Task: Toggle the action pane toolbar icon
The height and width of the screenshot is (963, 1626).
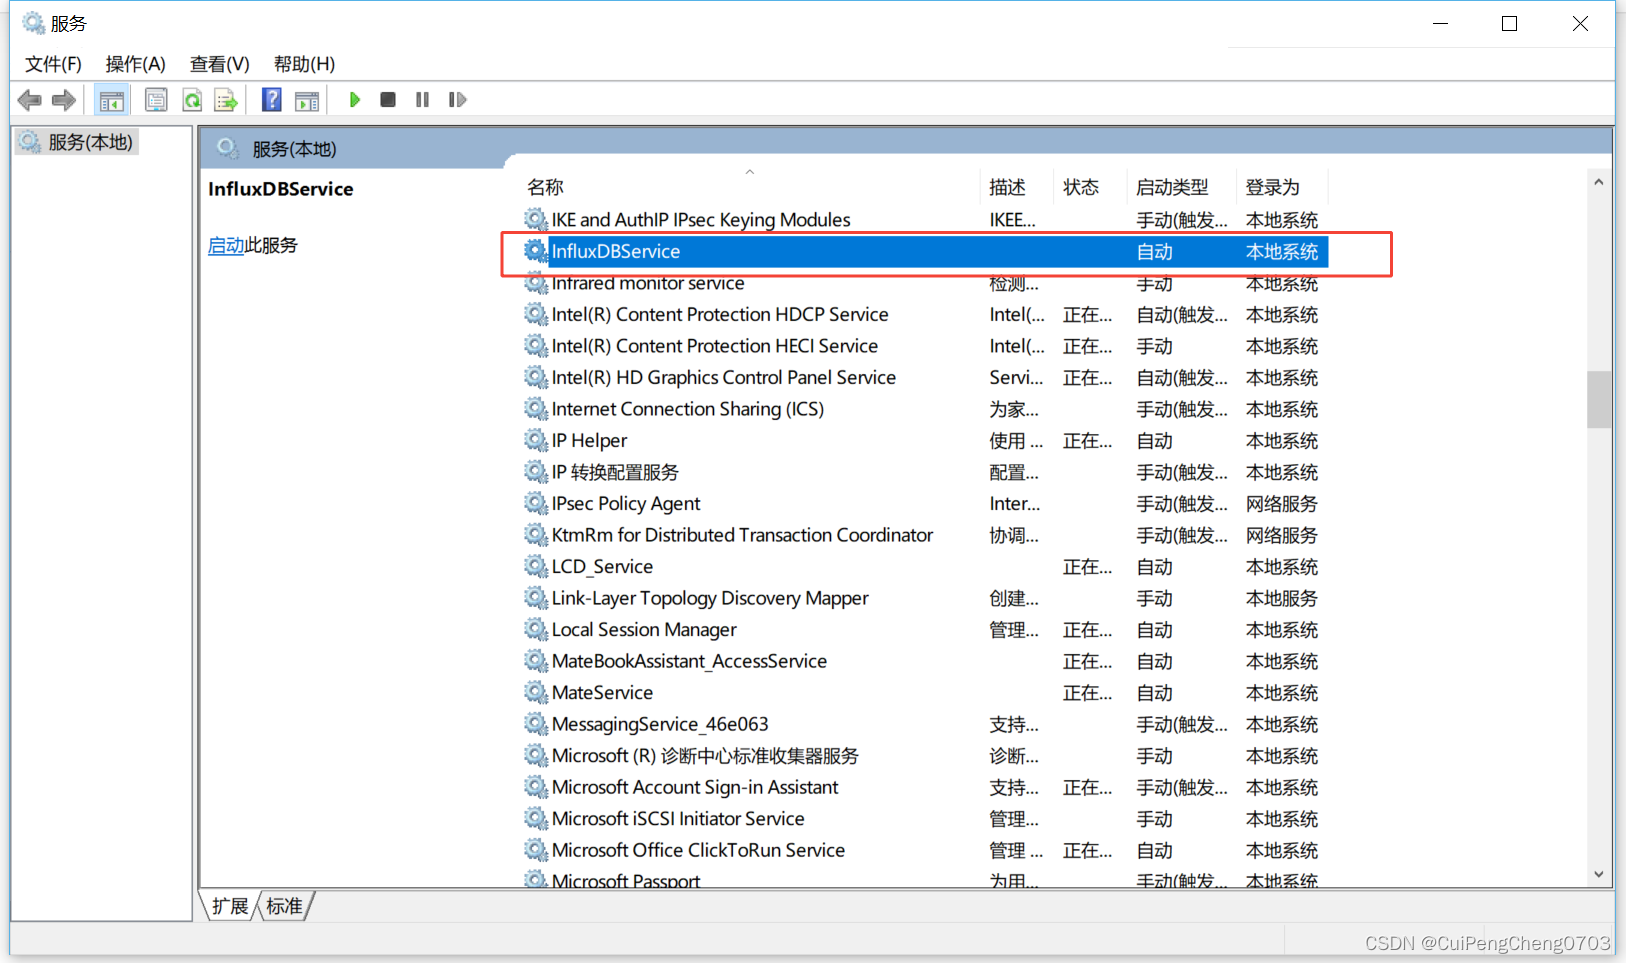Action: pyautogui.click(x=307, y=100)
